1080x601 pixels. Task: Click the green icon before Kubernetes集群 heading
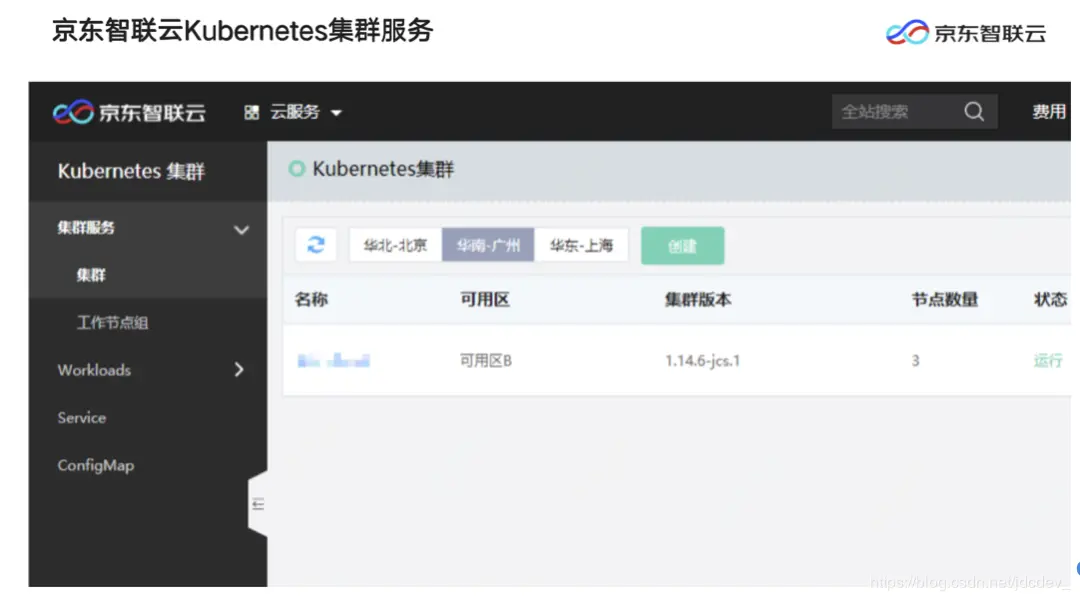(296, 168)
